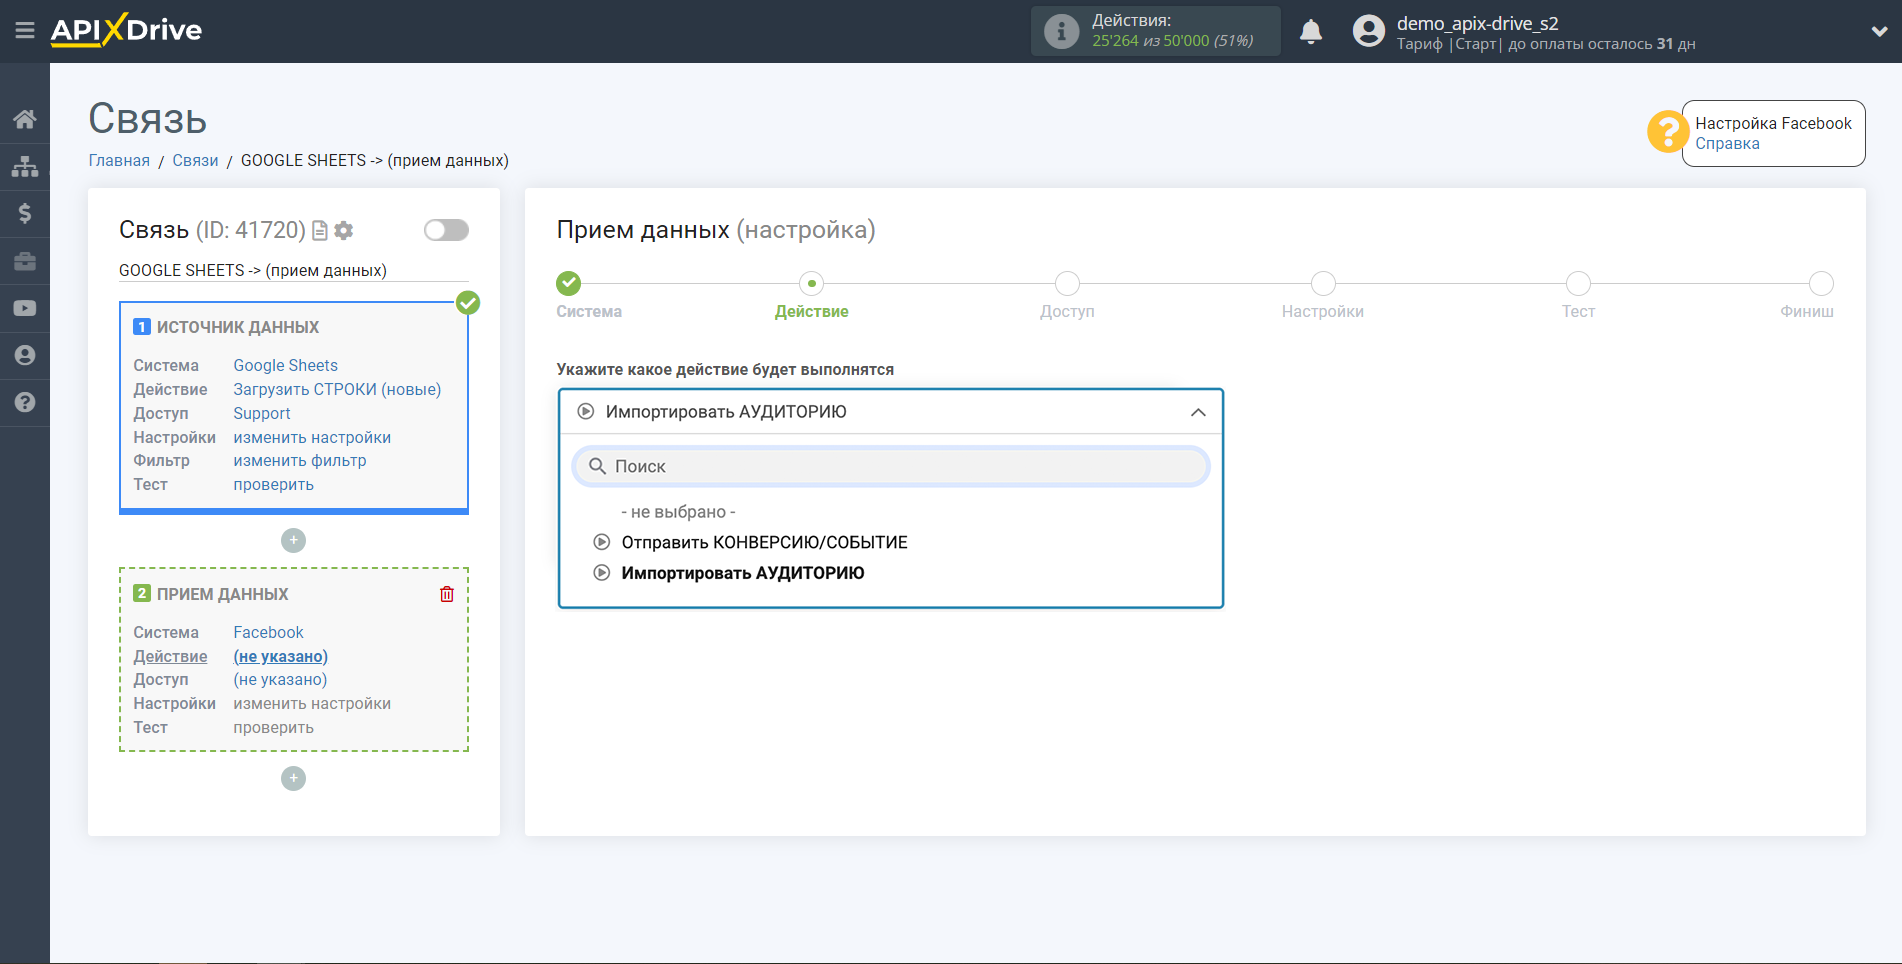Viewport: 1902px width, 964px height.
Task: Click the receiver access '(не указано)' link
Action: [280, 679]
